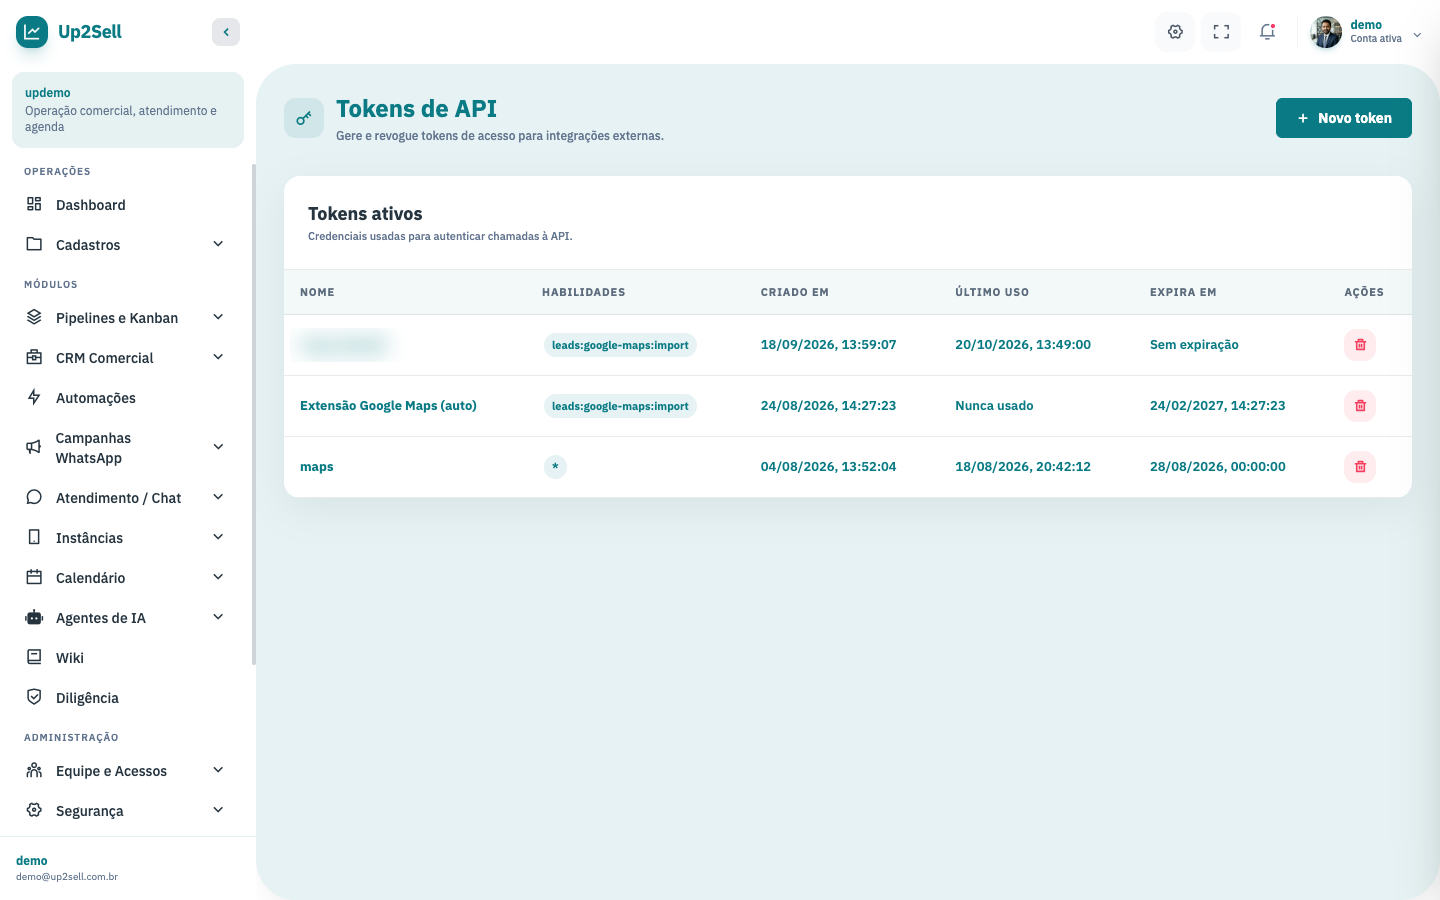Open Diligência menu item
The height and width of the screenshot is (900, 1440).
tap(128, 698)
